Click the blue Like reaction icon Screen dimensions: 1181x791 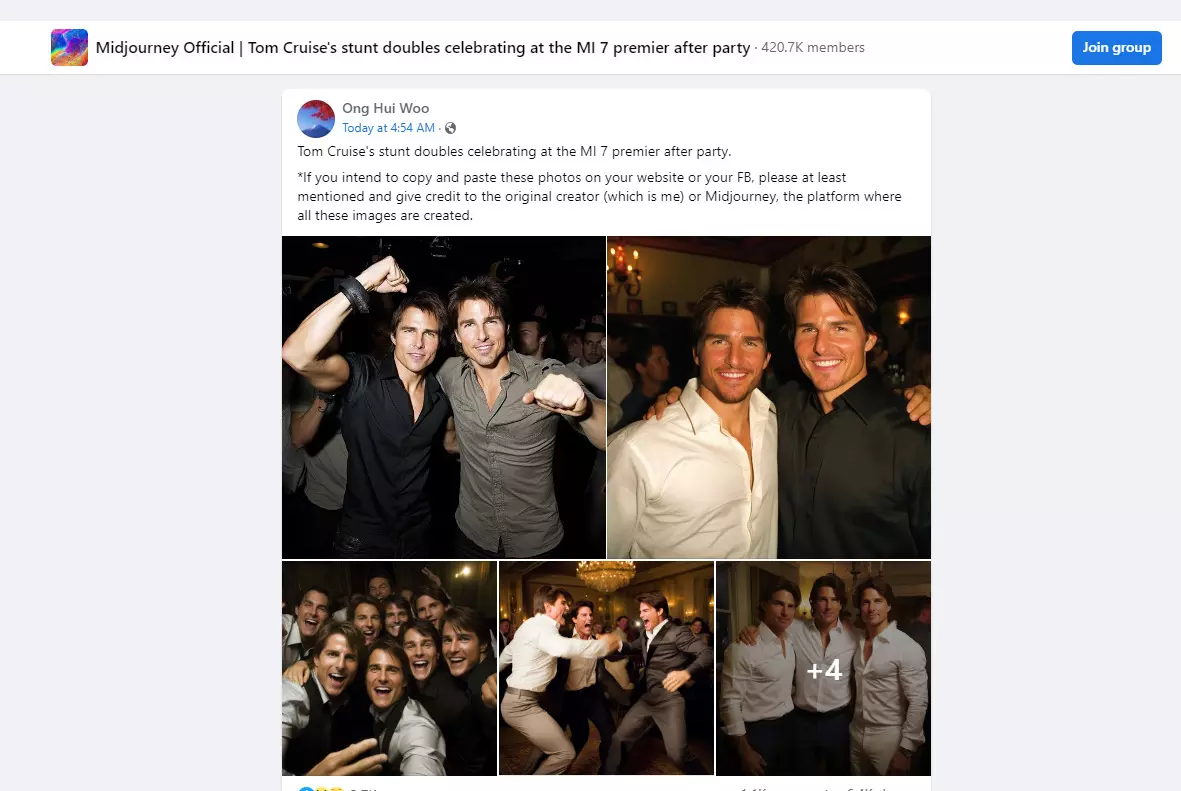tap(304, 789)
